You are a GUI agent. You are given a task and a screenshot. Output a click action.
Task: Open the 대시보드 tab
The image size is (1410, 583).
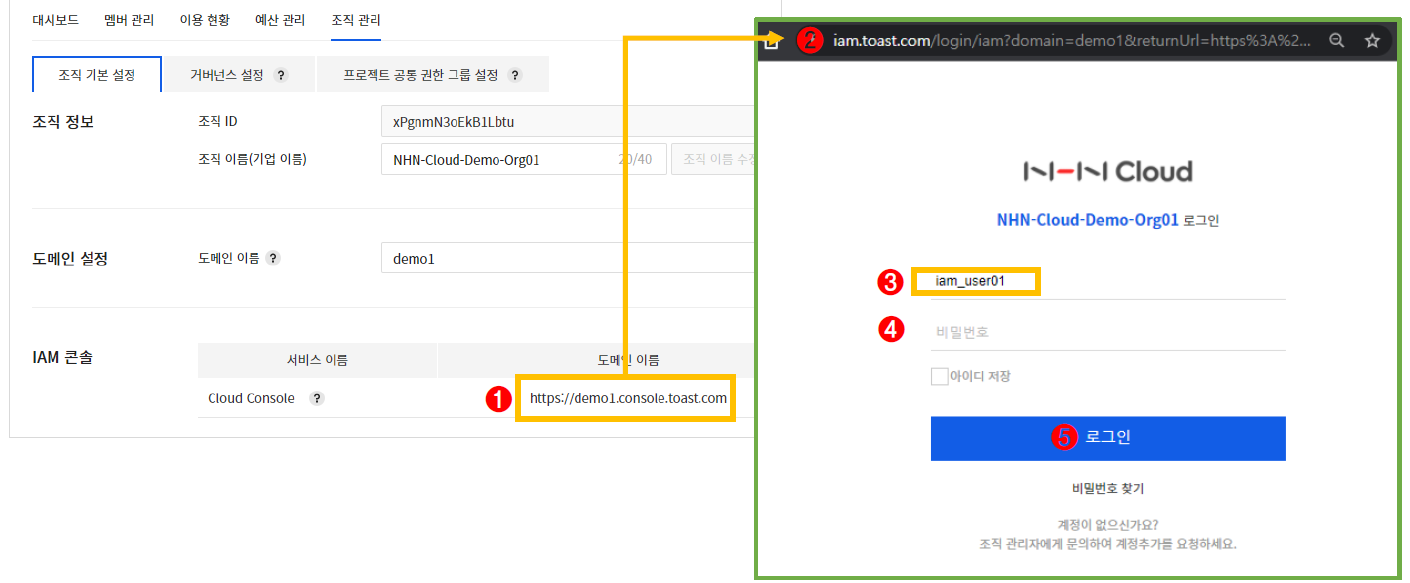(x=56, y=20)
